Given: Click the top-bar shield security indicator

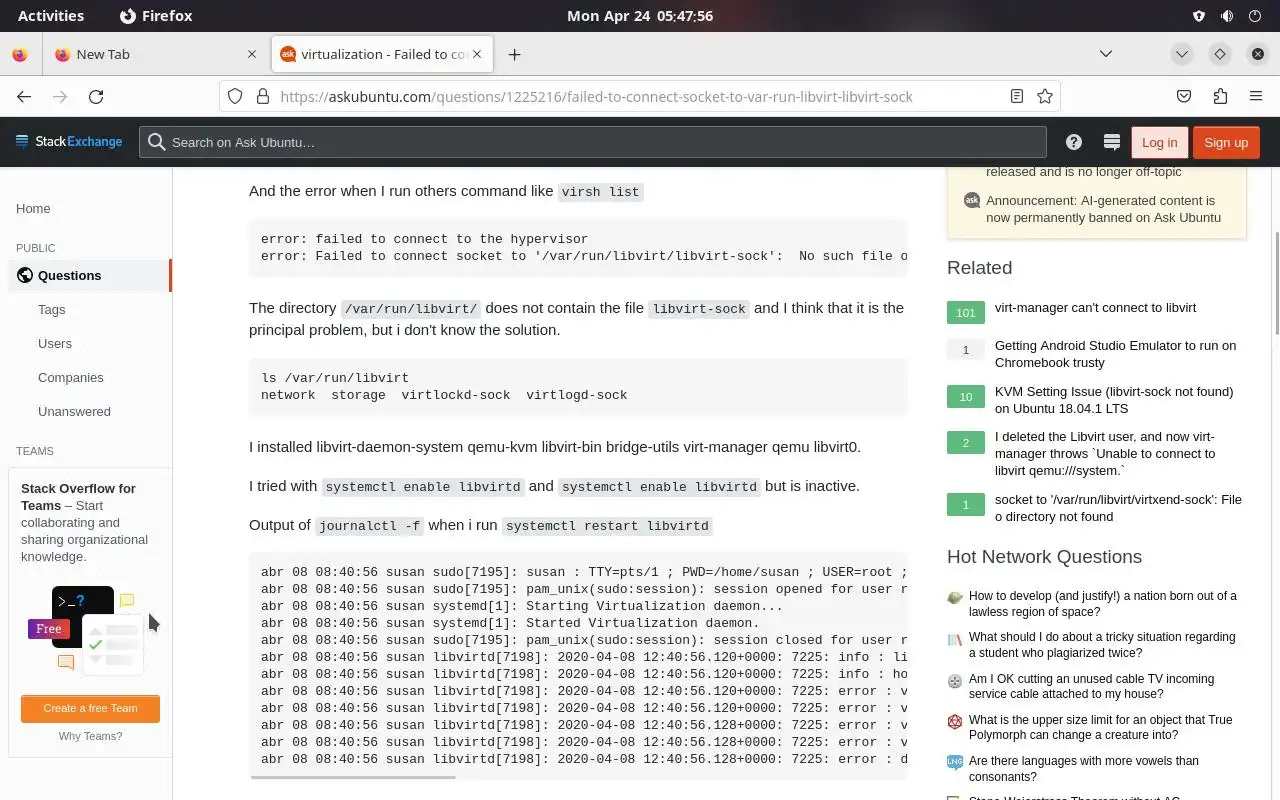Looking at the screenshot, I should [1199, 16].
